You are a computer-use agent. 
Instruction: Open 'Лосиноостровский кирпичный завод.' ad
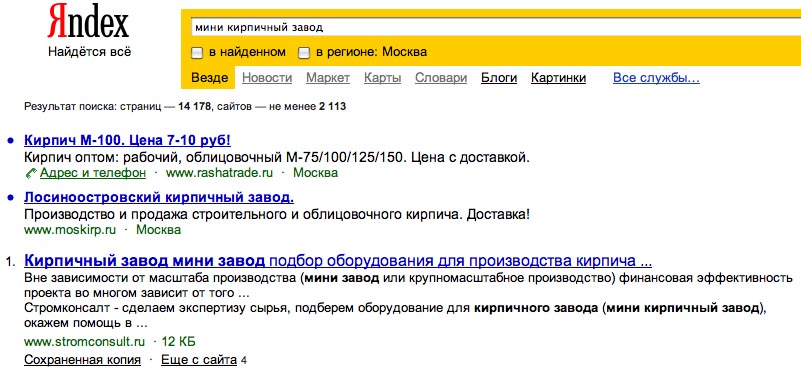(x=159, y=197)
